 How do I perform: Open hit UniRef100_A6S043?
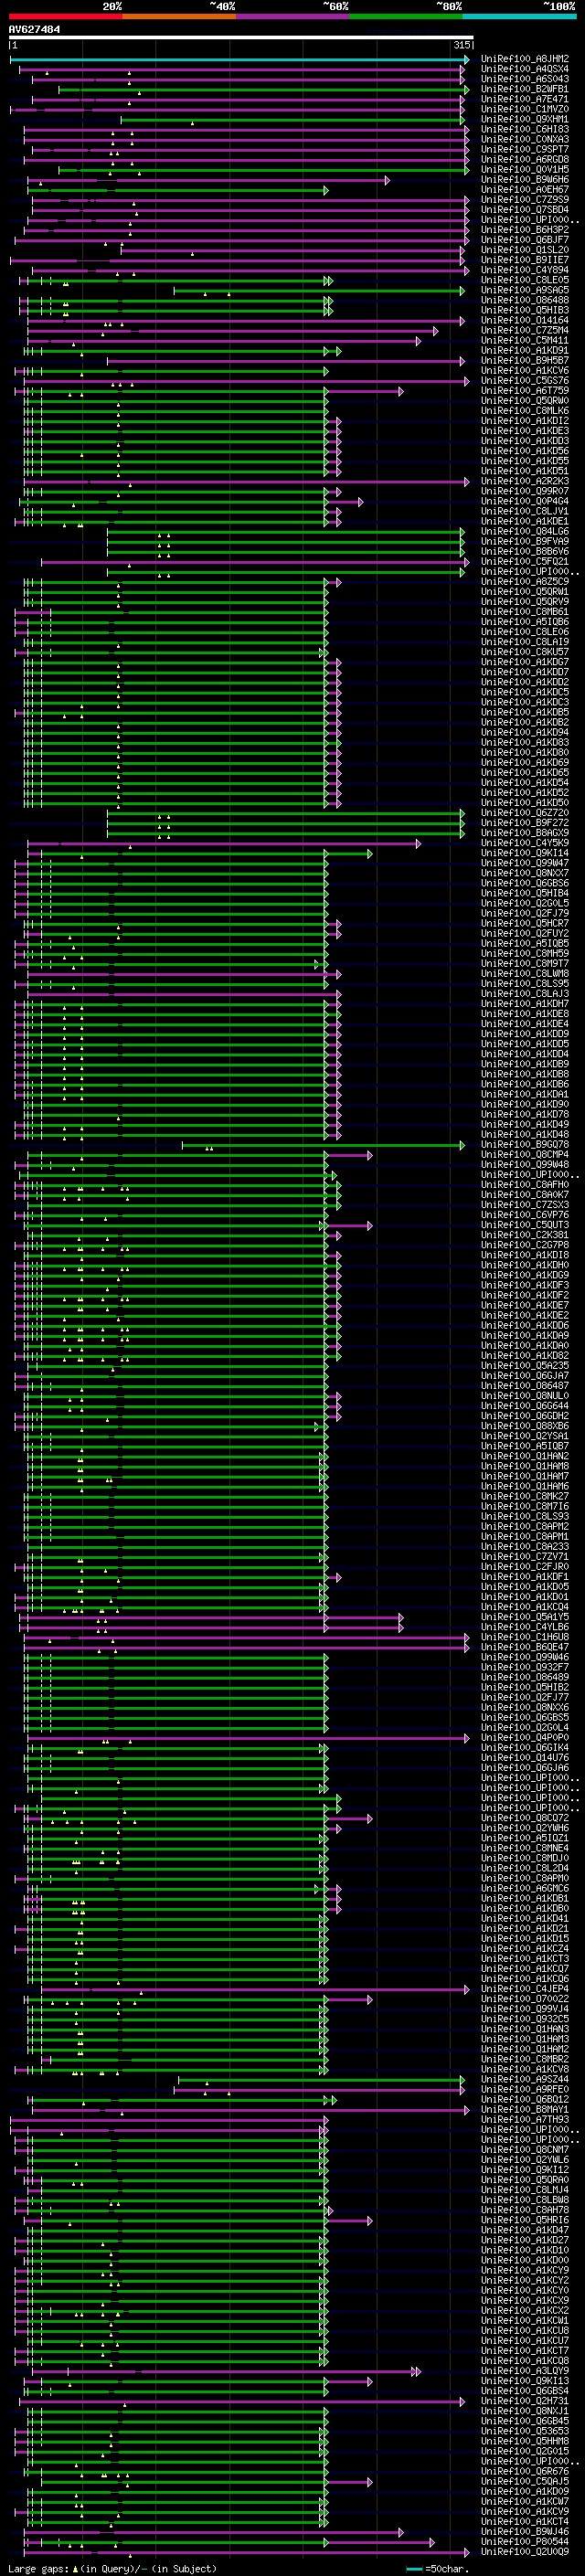click(525, 79)
